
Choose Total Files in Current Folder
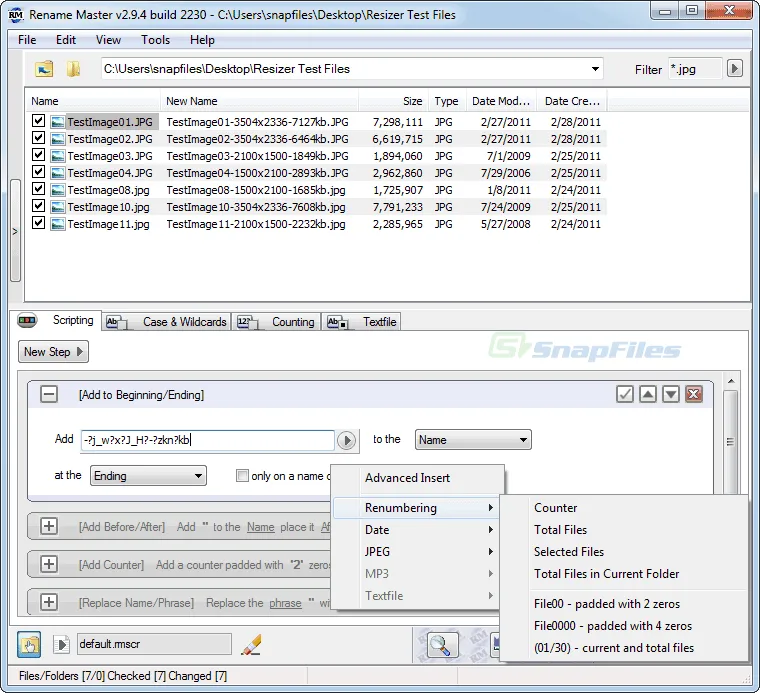click(624, 574)
